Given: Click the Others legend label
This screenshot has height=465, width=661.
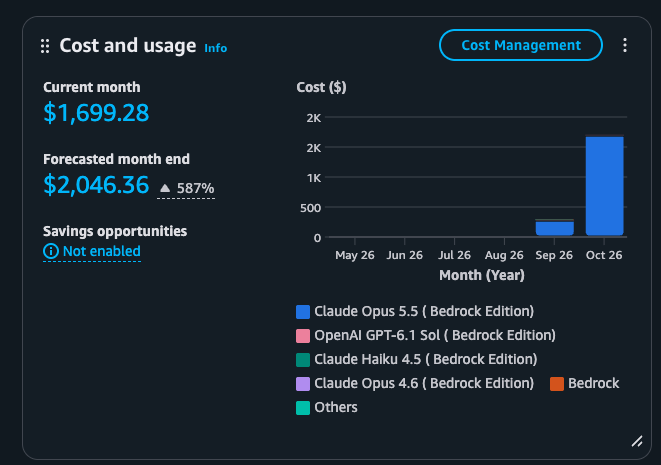Looking at the screenshot, I should 336,407.
